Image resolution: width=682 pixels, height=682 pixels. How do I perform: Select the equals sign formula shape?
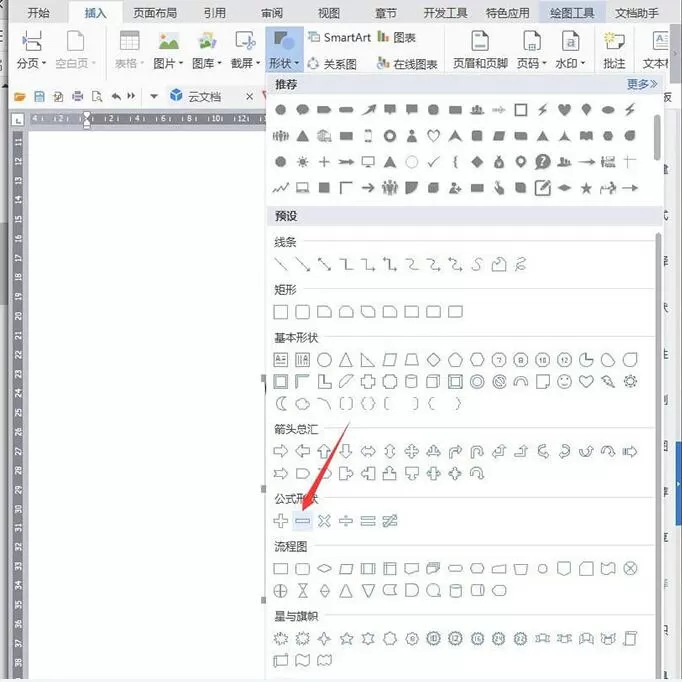368,520
